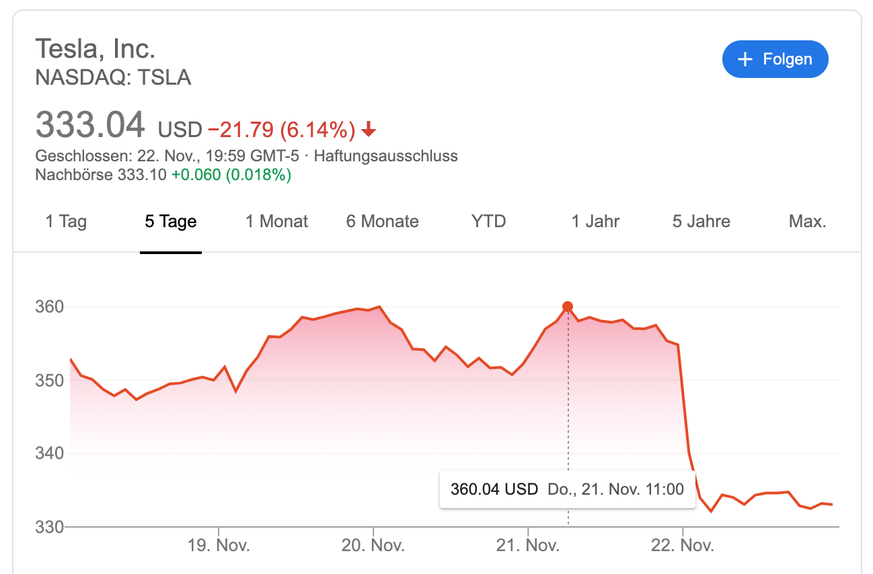This screenshot has width=873, height=574.
Task: Show the YTD chart range
Action: (489, 222)
